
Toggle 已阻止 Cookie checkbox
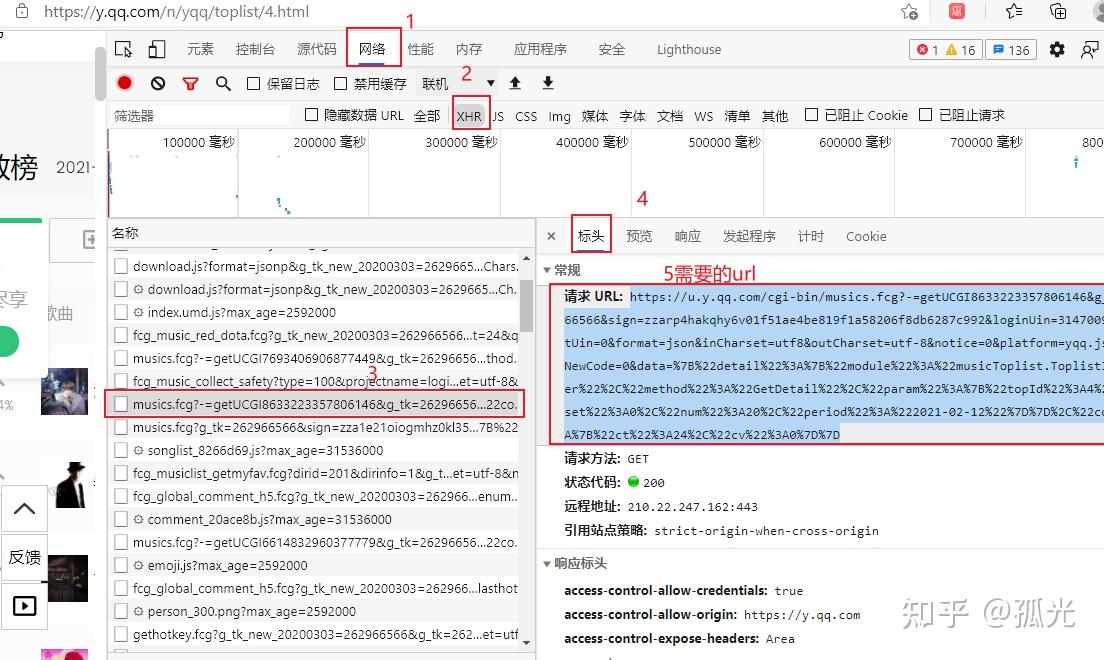[x=811, y=114]
